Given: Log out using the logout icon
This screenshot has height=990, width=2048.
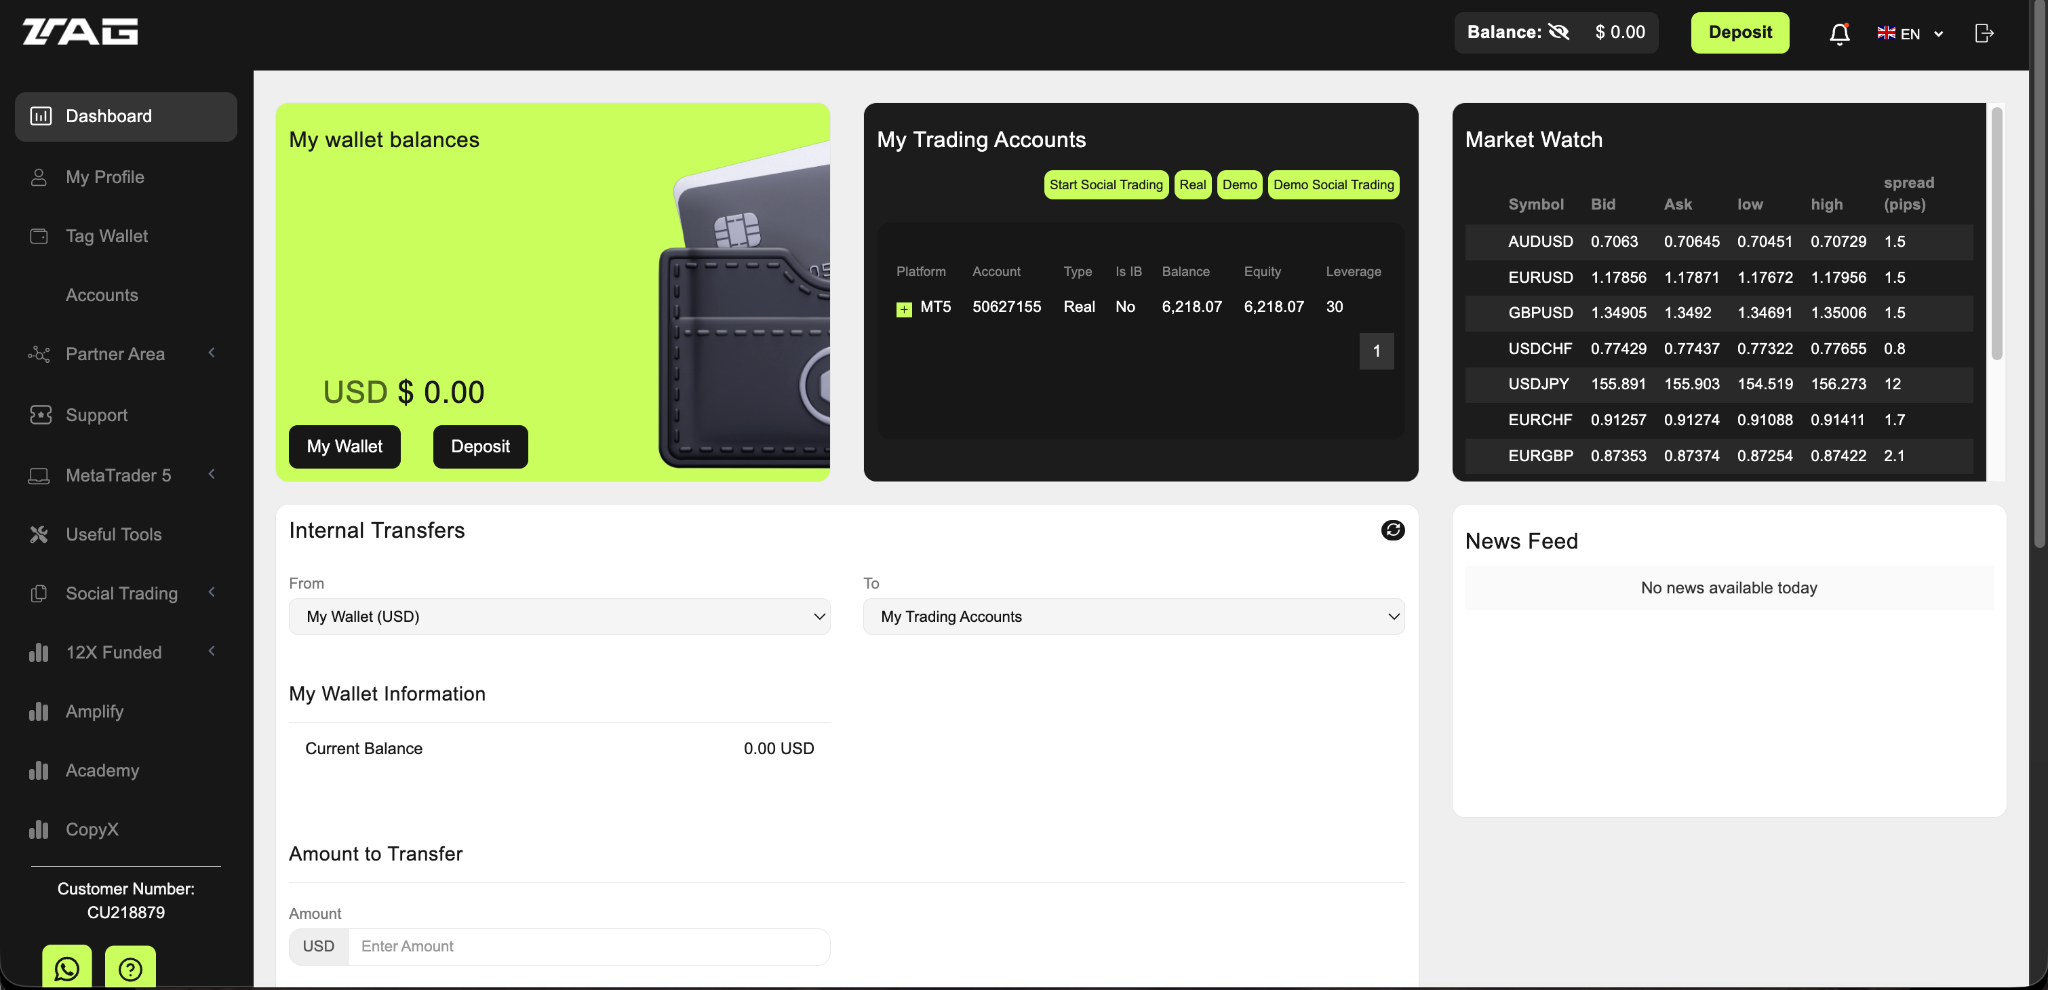Looking at the screenshot, I should click(1984, 33).
